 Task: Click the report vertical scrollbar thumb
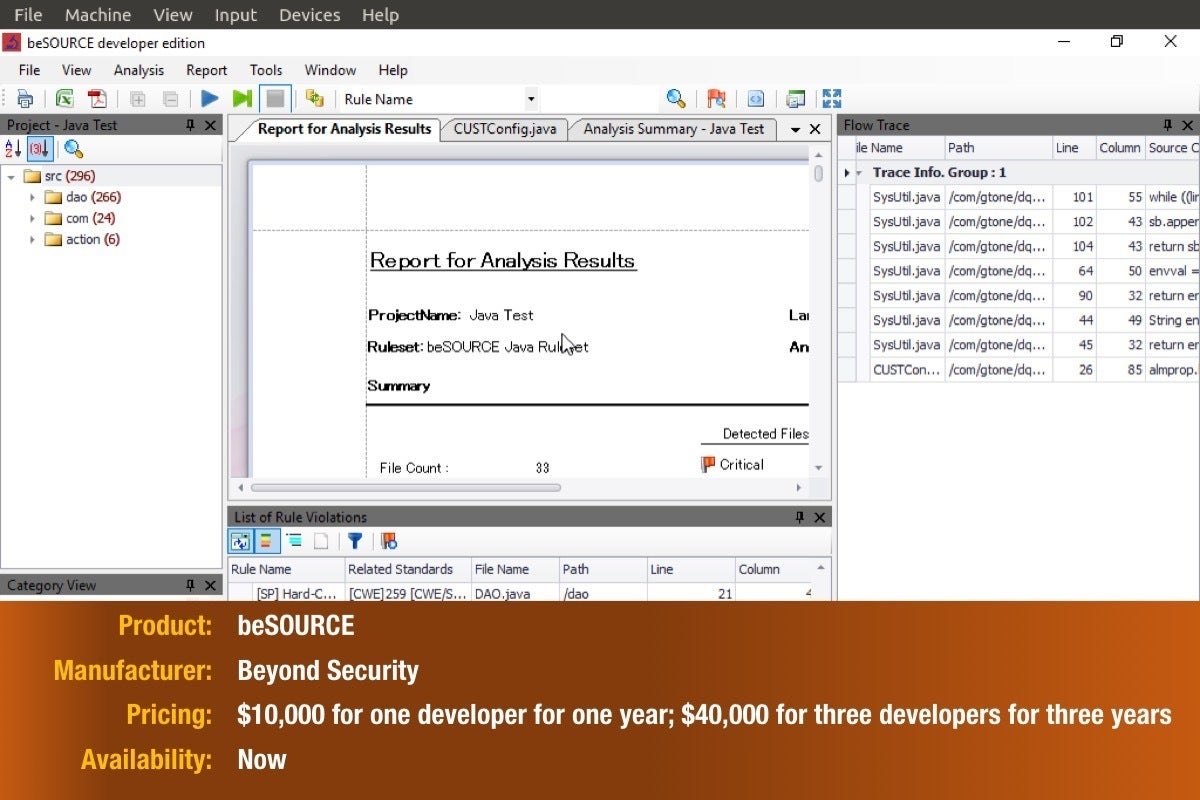[x=819, y=172]
